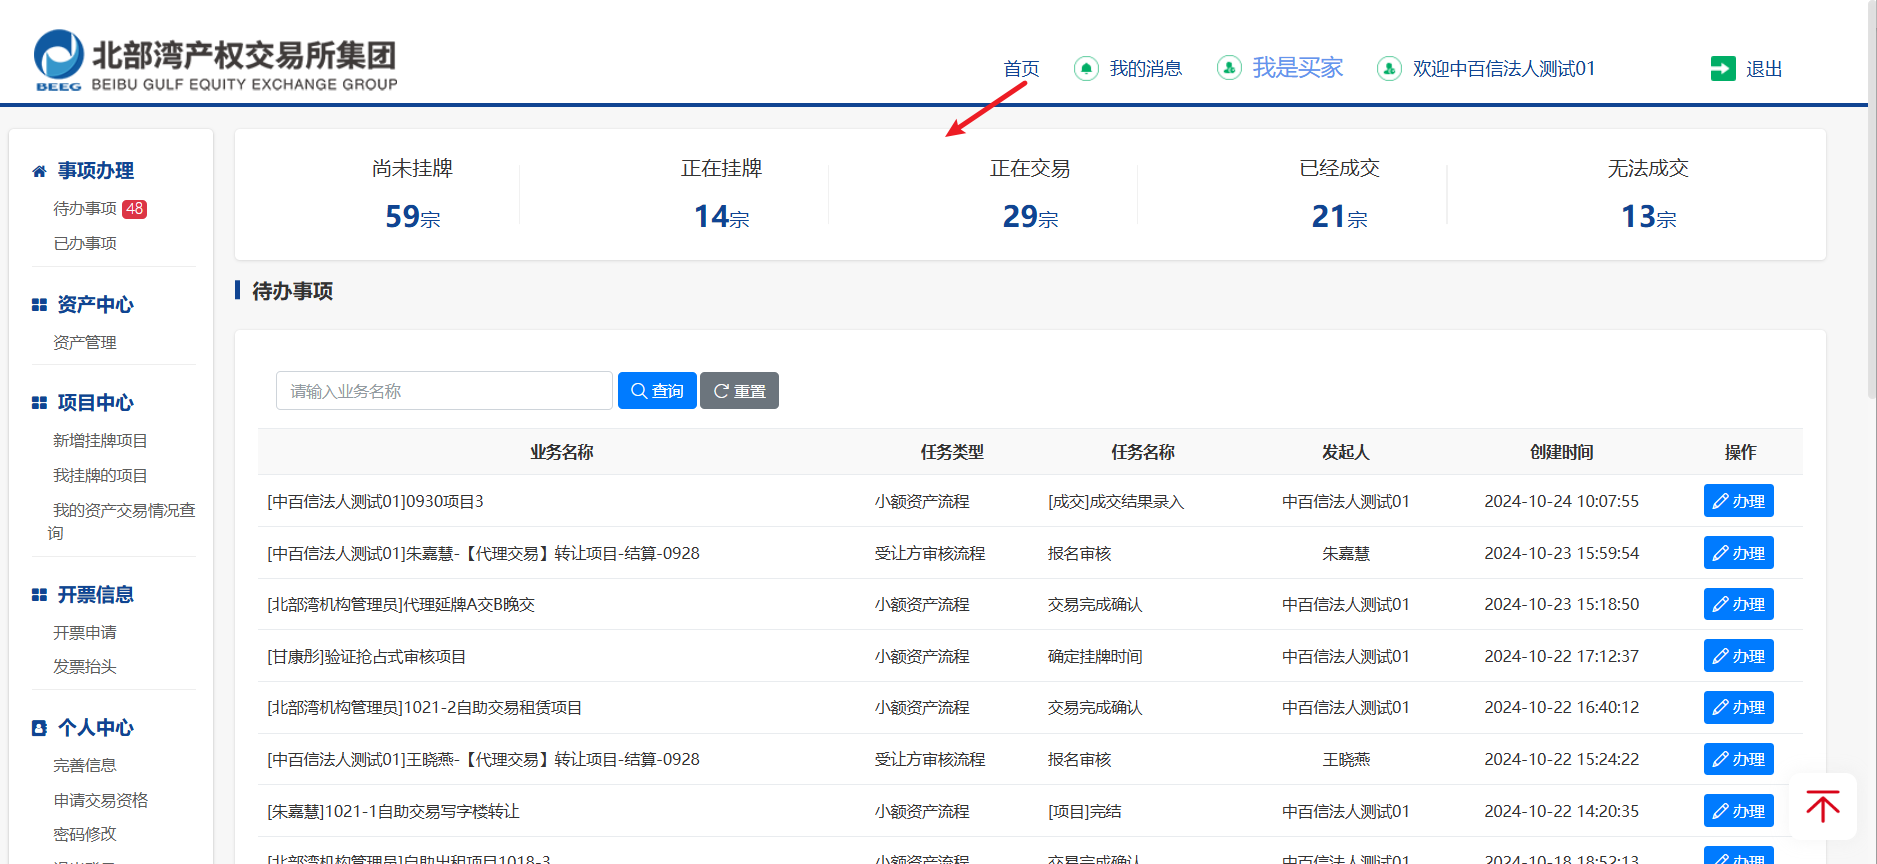Click the 48 badge on 待办事项
Image resolution: width=1877 pixels, height=864 pixels.
click(x=135, y=209)
